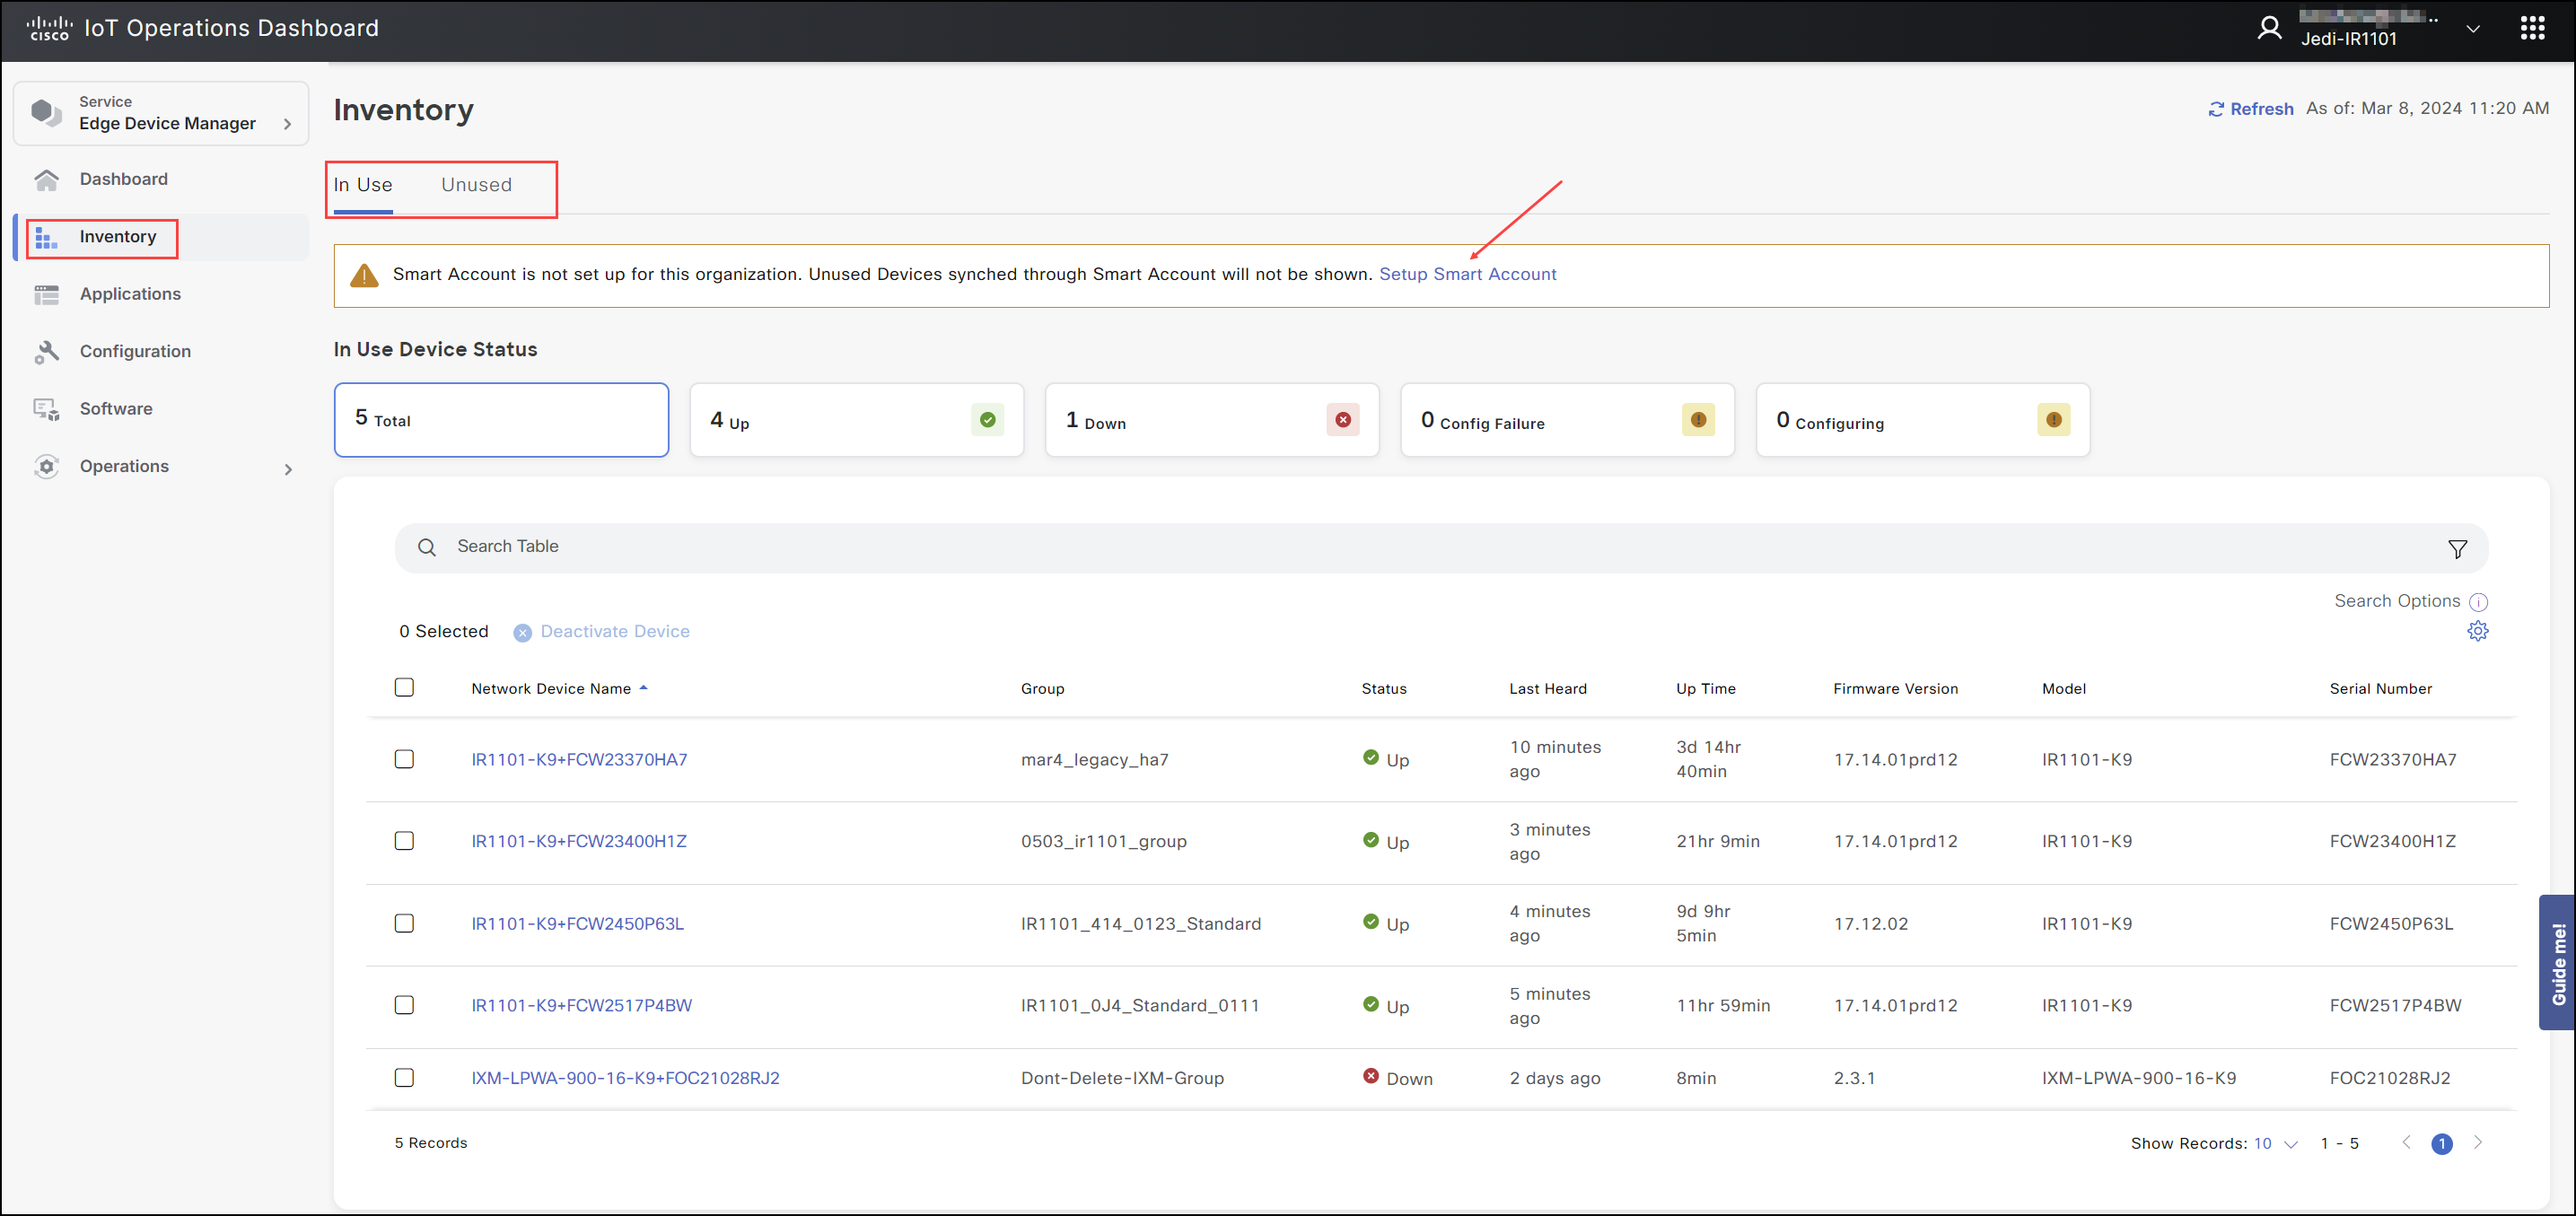Image resolution: width=2576 pixels, height=1216 pixels.
Task: Sort by Network Device Name arrow
Action: tap(643, 688)
